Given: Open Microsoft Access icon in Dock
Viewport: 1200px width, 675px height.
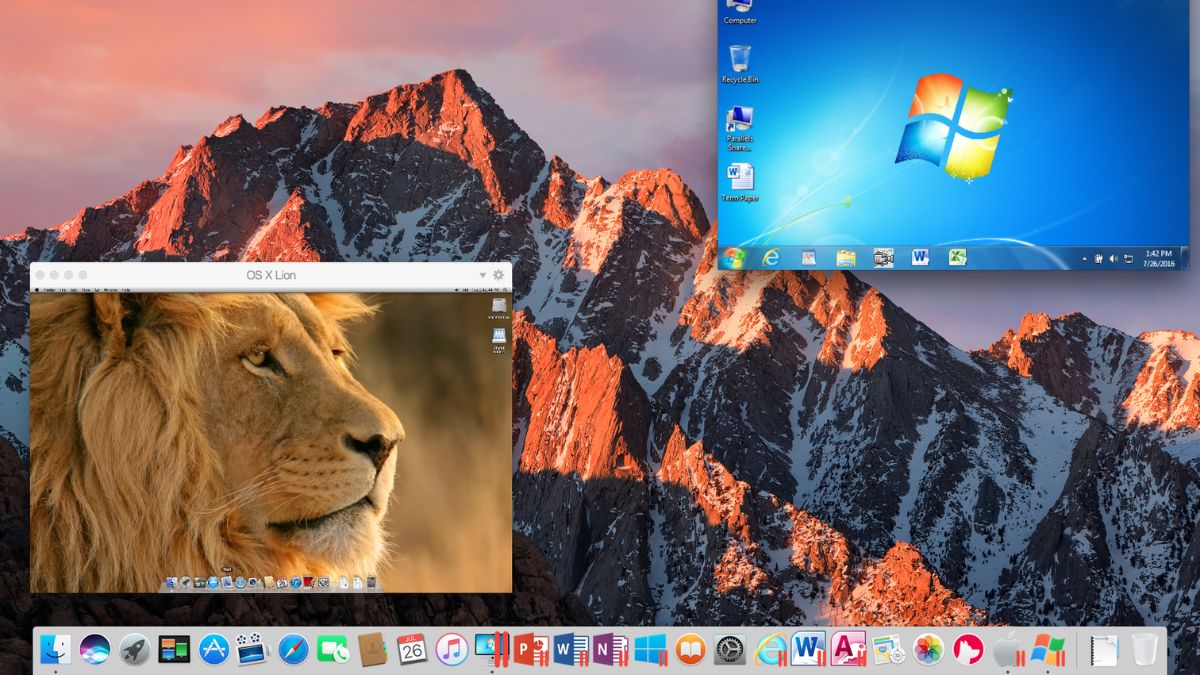Looking at the screenshot, I should [848, 649].
